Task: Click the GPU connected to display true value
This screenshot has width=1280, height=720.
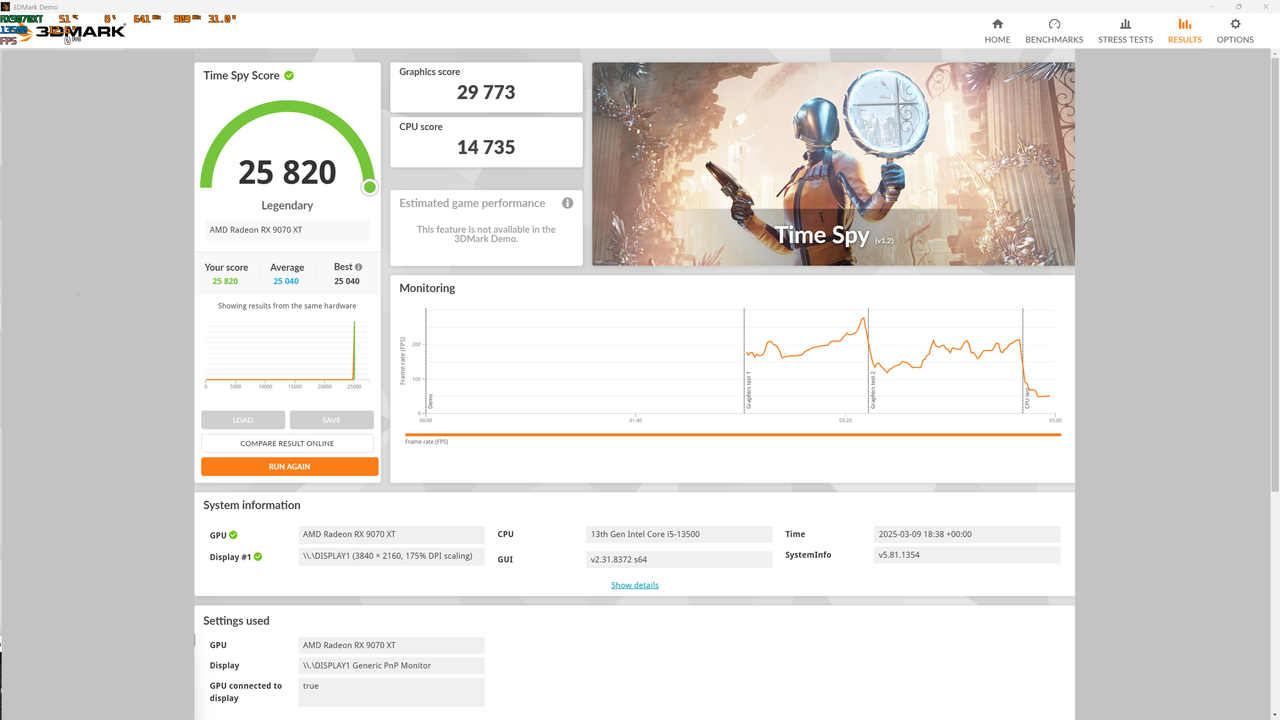Action: click(392, 692)
